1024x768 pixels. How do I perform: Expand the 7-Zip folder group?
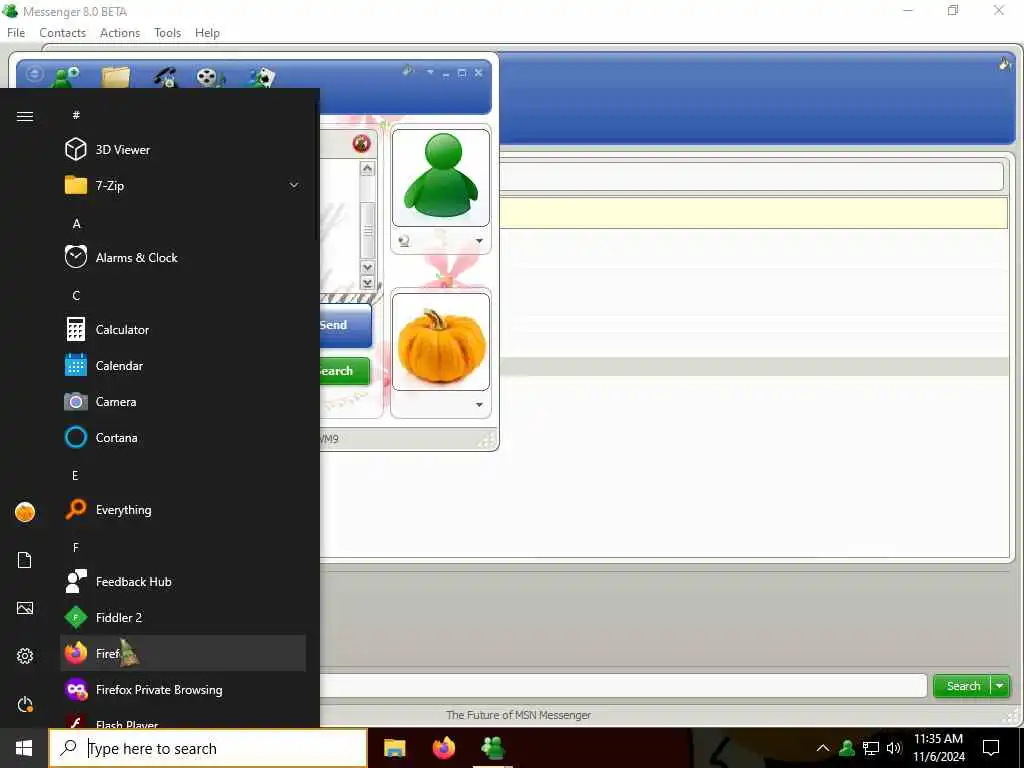[294, 185]
